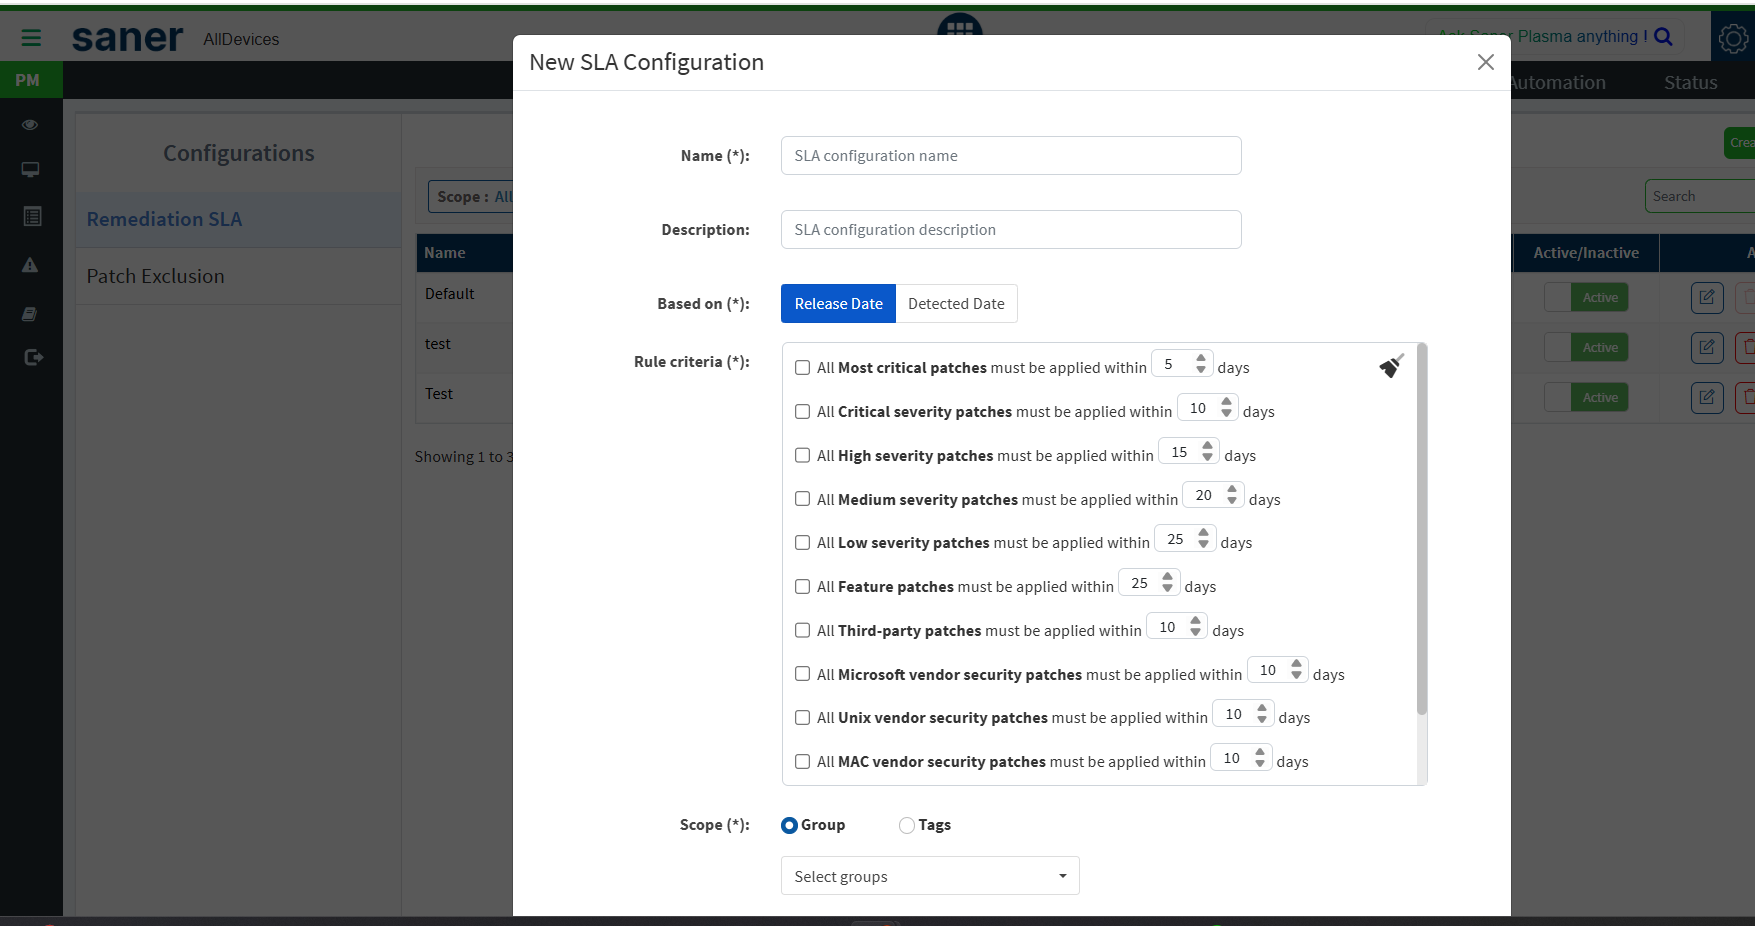Expand the Select groups dropdown
The height and width of the screenshot is (926, 1755).
(x=929, y=876)
